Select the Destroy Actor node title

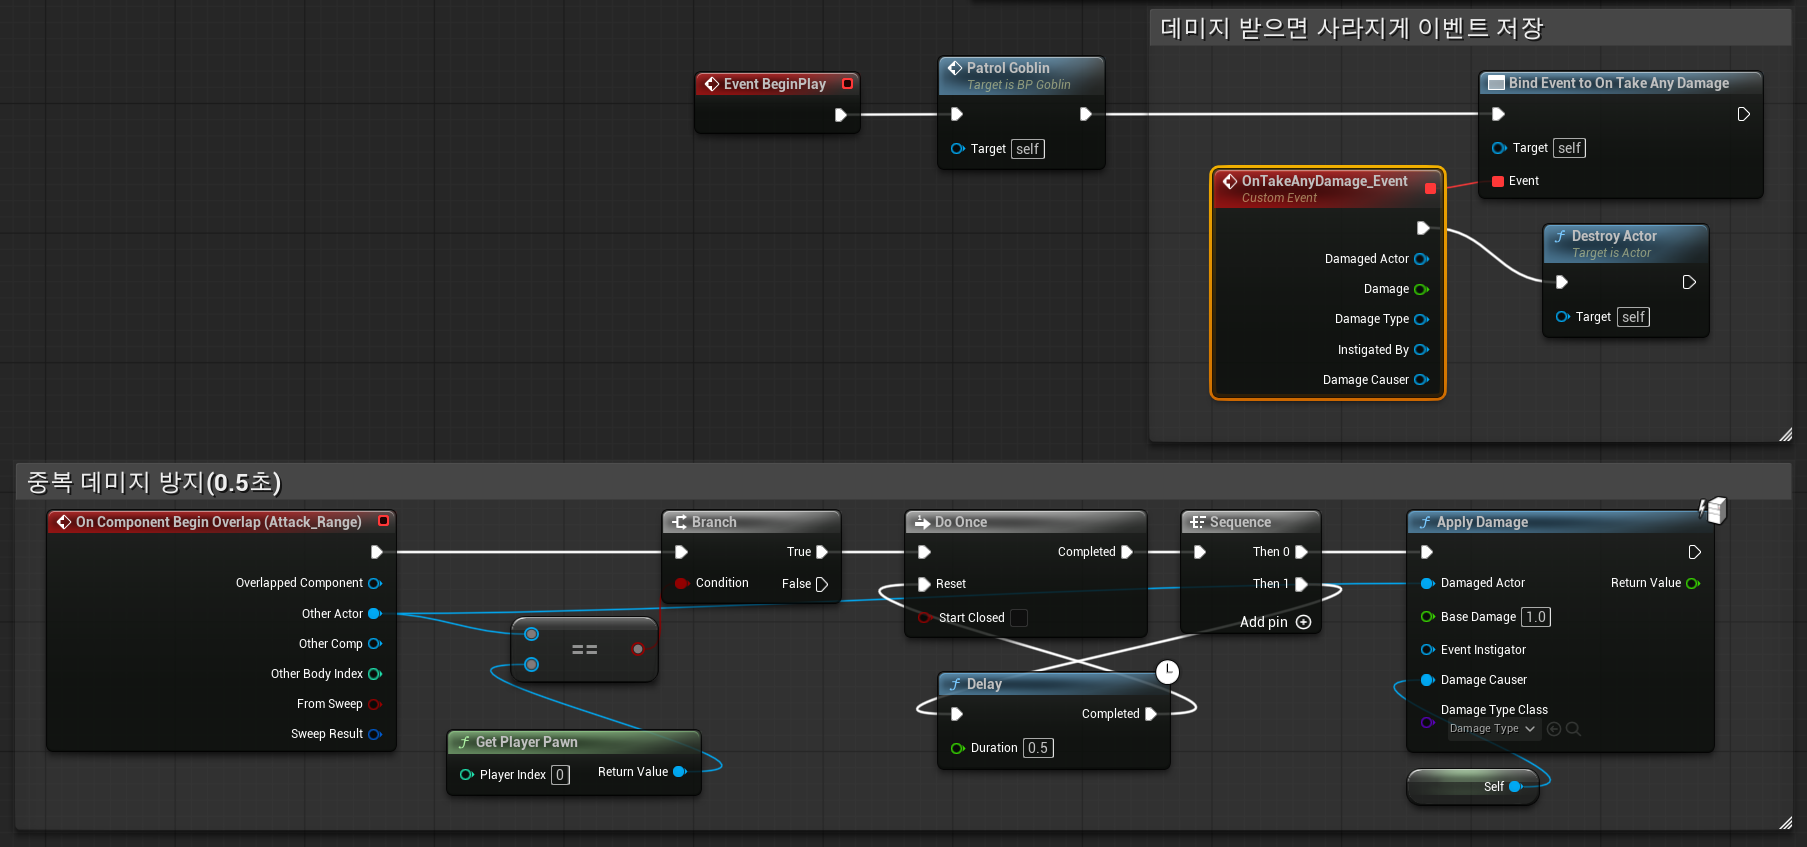tap(1613, 236)
